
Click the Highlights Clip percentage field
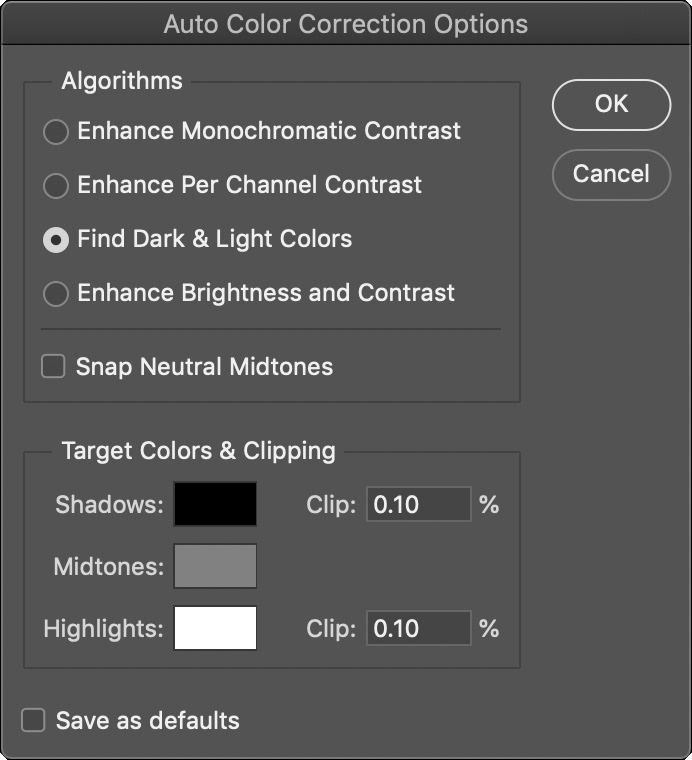pyautogui.click(x=417, y=629)
